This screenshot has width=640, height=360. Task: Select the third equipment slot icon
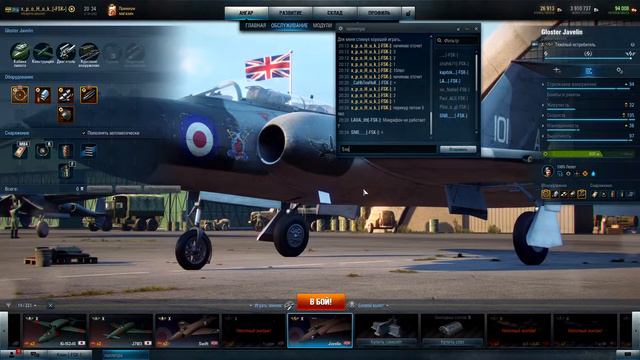(x=65, y=95)
